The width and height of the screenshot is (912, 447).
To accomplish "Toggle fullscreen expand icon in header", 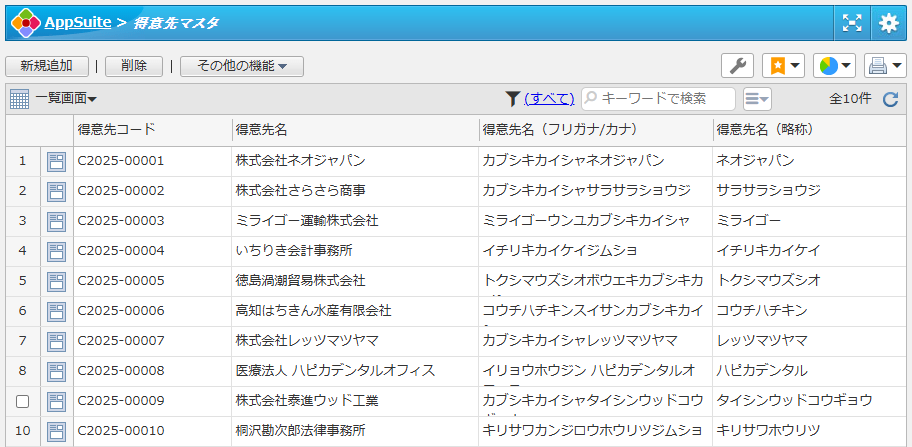I will coord(851,23).
